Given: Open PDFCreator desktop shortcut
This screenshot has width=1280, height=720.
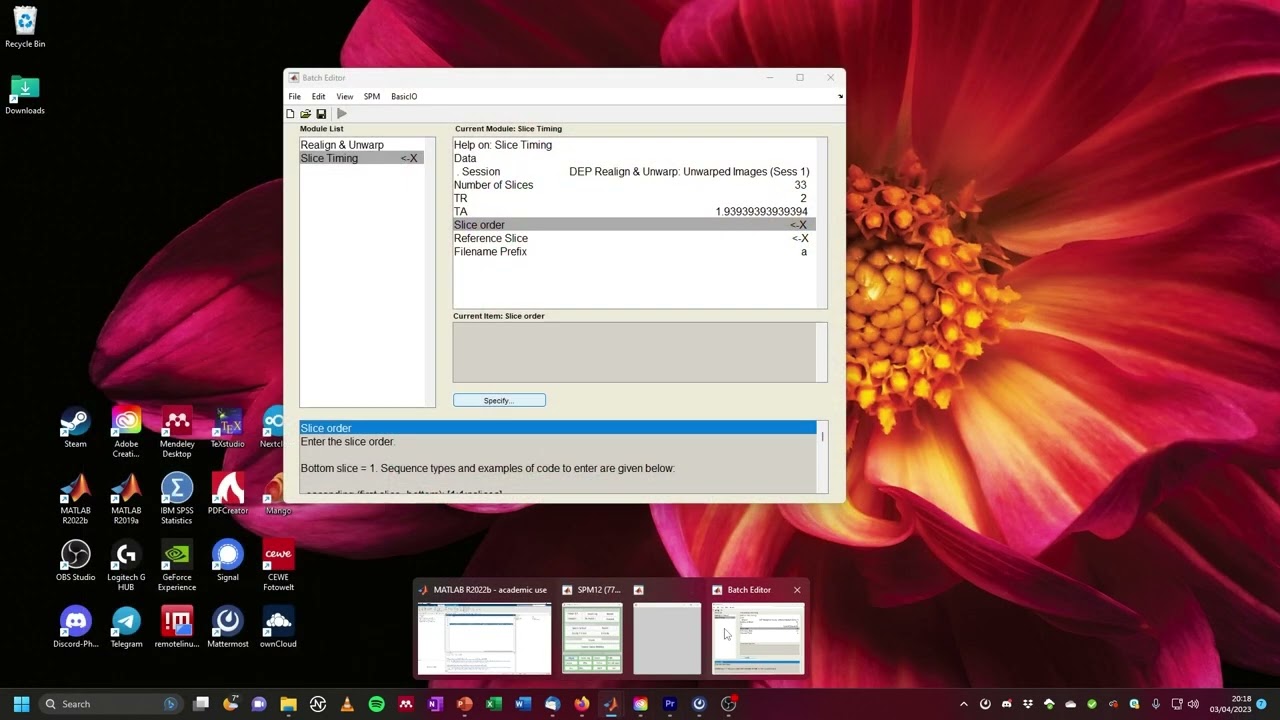Looking at the screenshot, I should coord(228,495).
